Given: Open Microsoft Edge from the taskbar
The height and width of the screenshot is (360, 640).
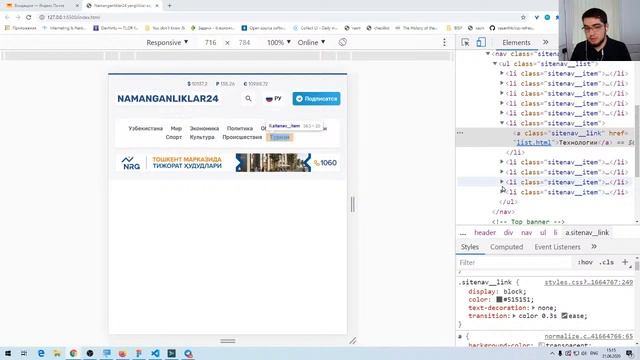Looking at the screenshot, I should click(x=41, y=353).
